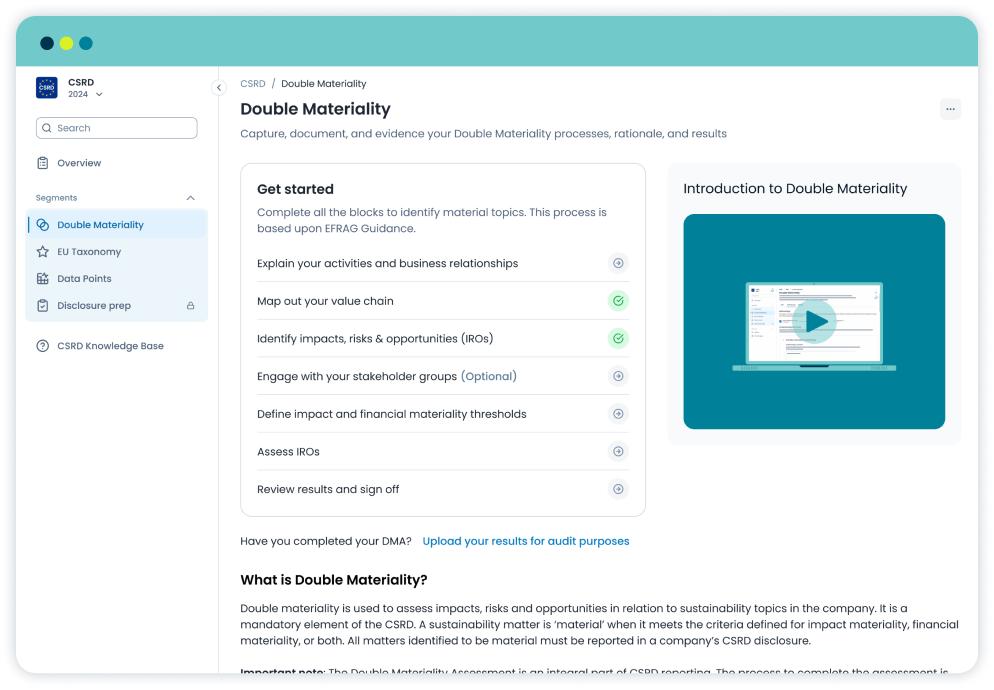994x690 pixels.
Task: Click 'Explain your activities and business relationships' text
Action: [x=387, y=263]
